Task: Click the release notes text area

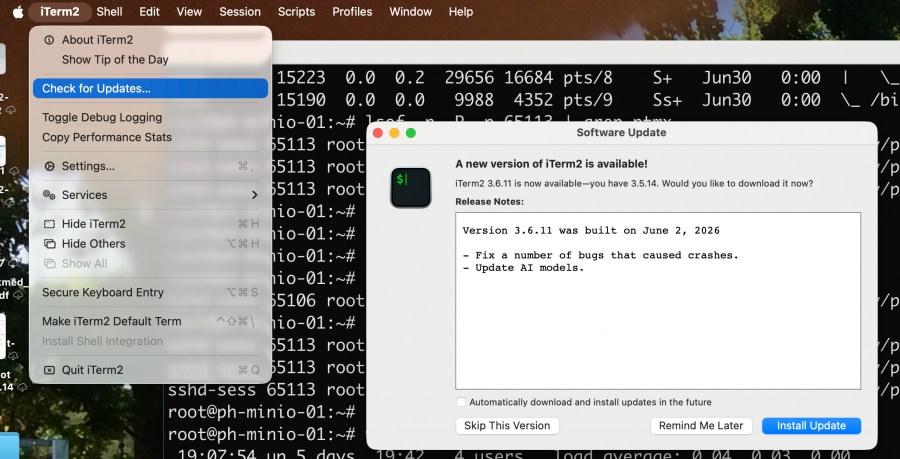Action: [x=658, y=301]
